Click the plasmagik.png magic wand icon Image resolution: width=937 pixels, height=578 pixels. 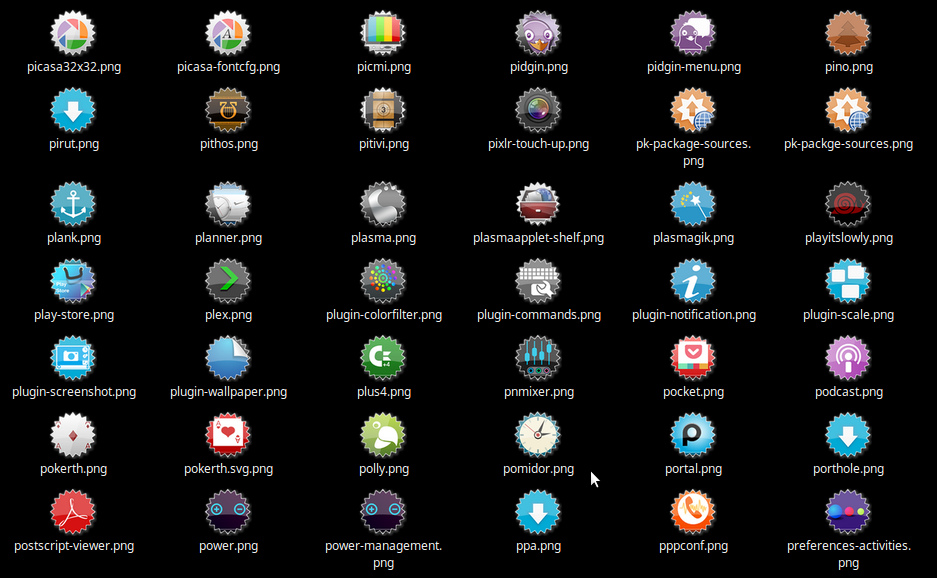coord(693,204)
